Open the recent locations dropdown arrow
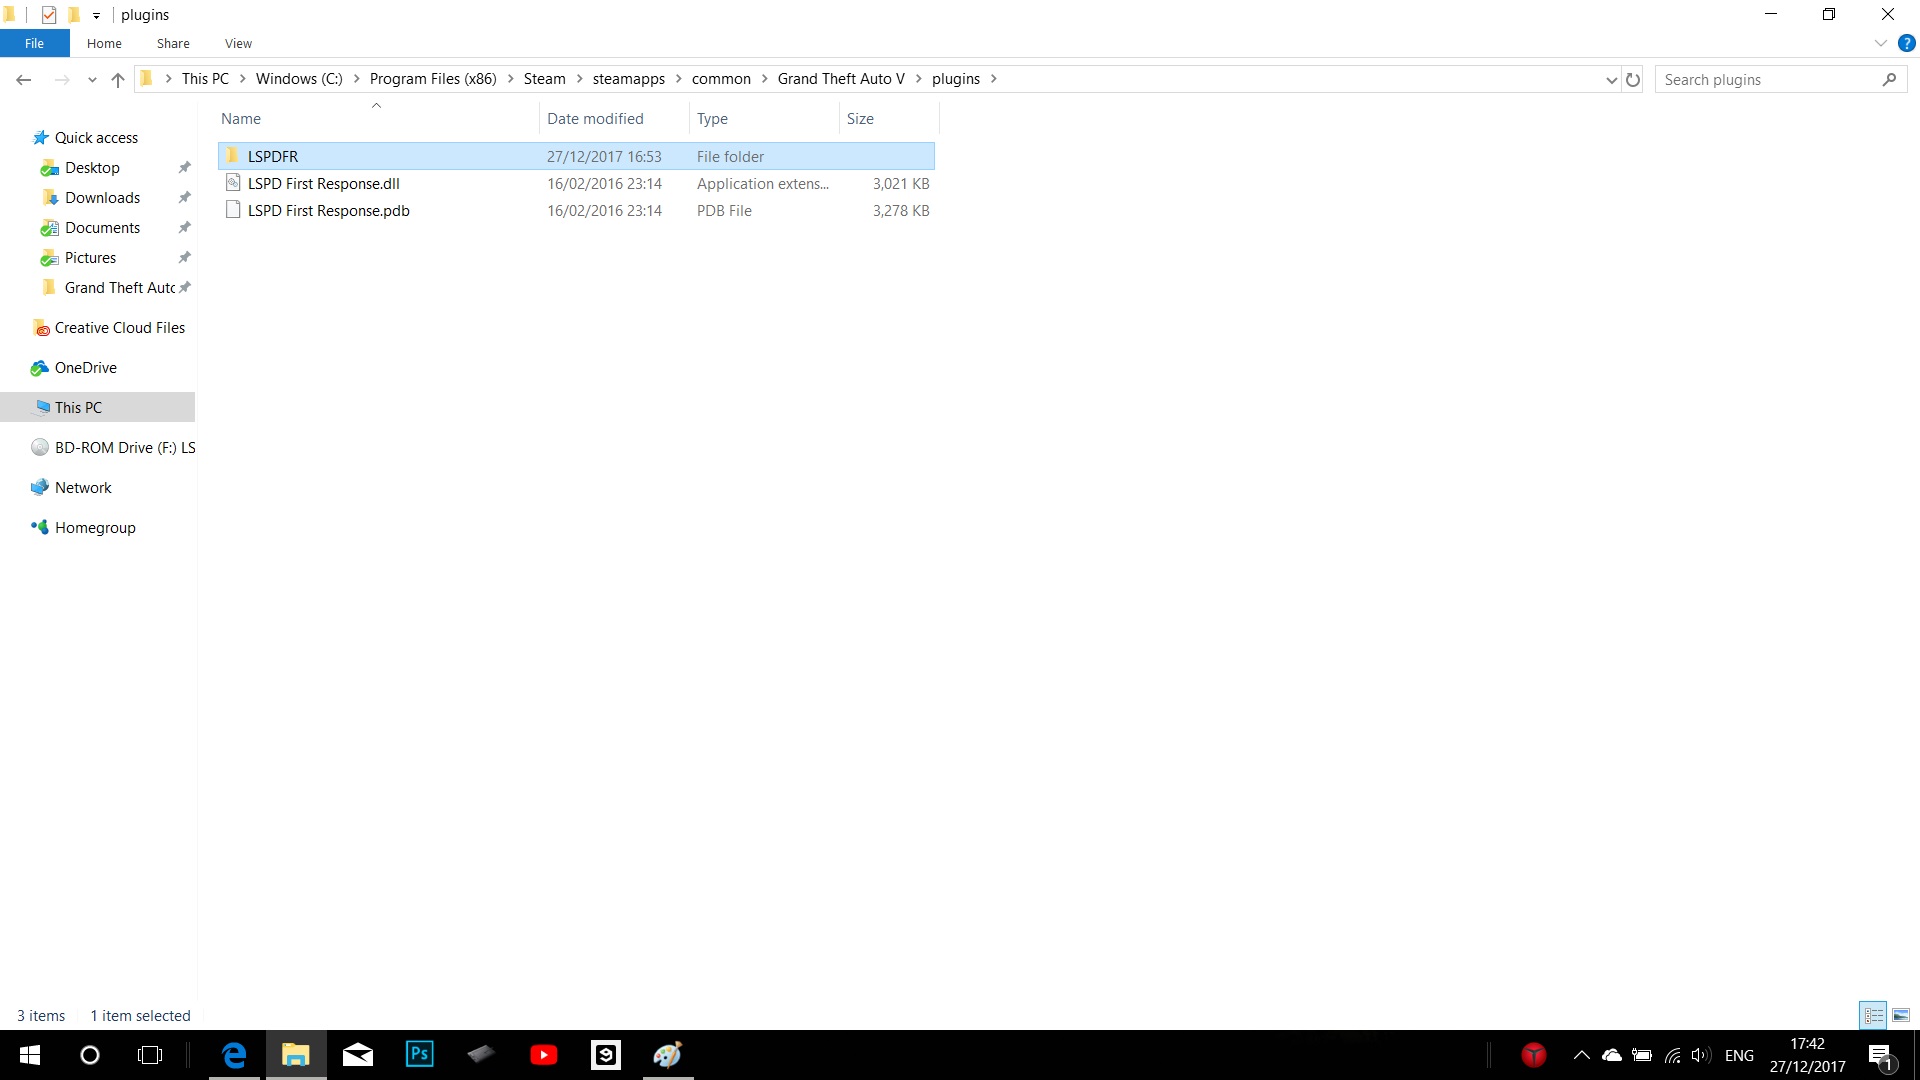1920x1080 pixels. tap(92, 80)
